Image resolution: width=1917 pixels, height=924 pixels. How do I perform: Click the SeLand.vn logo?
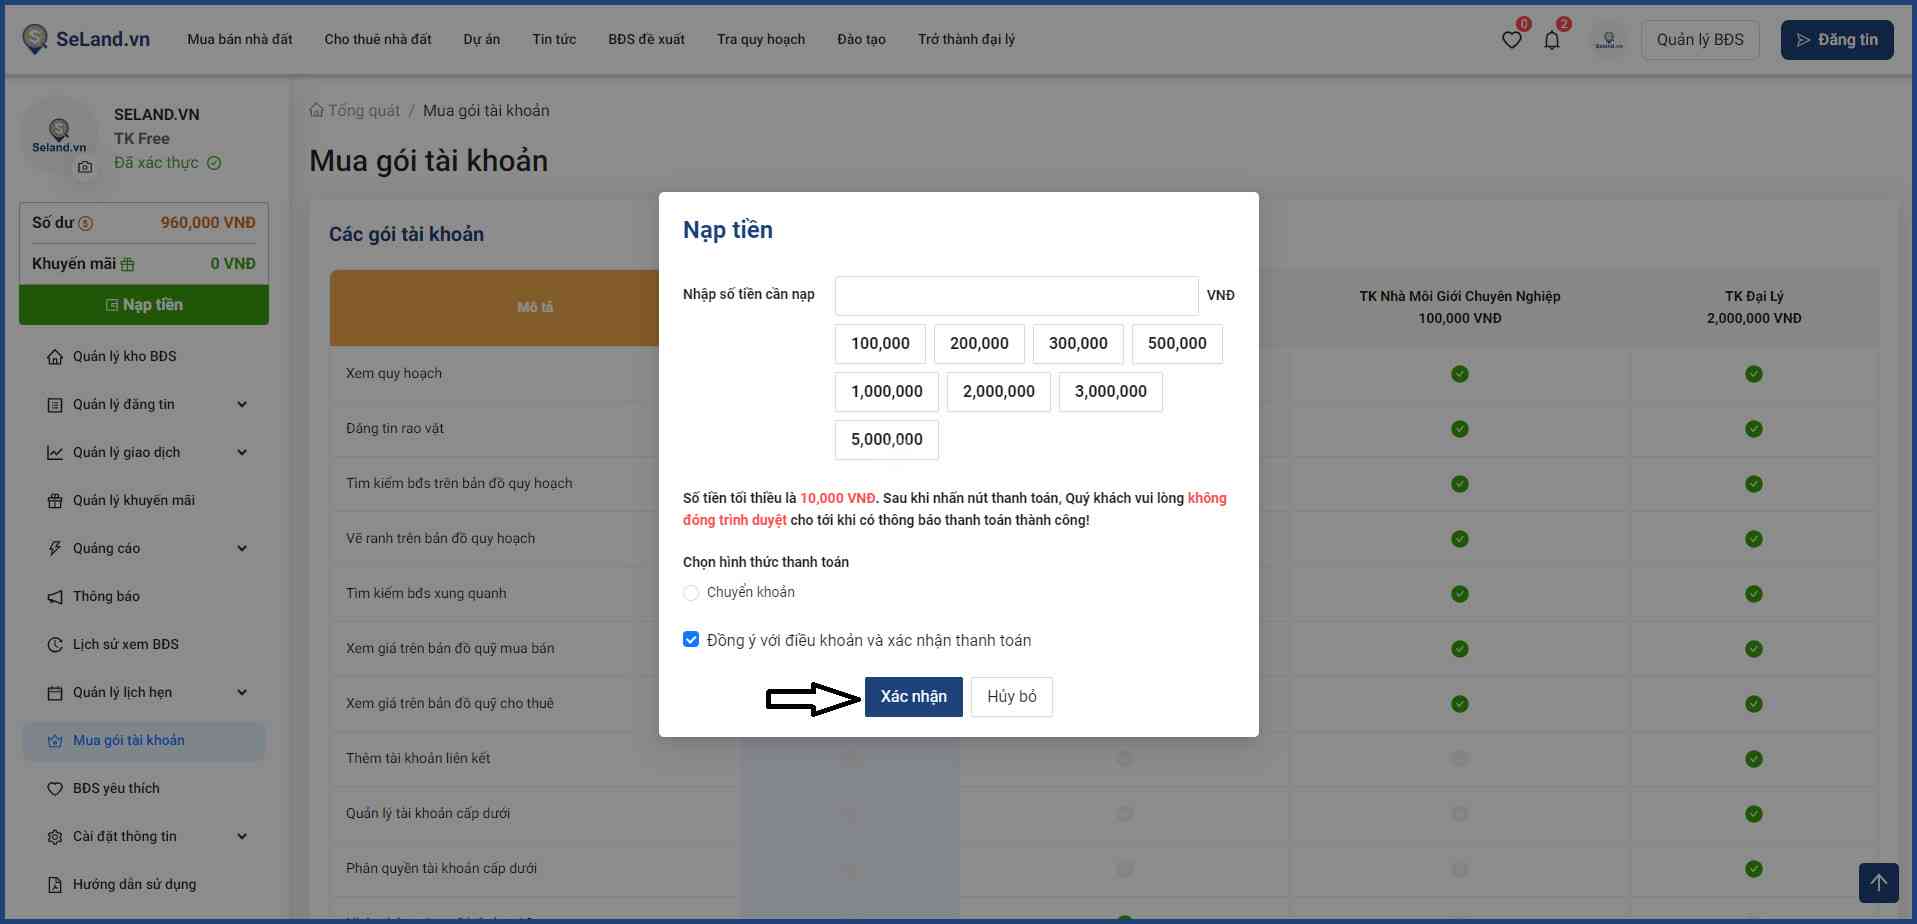(x=86, y=39)
